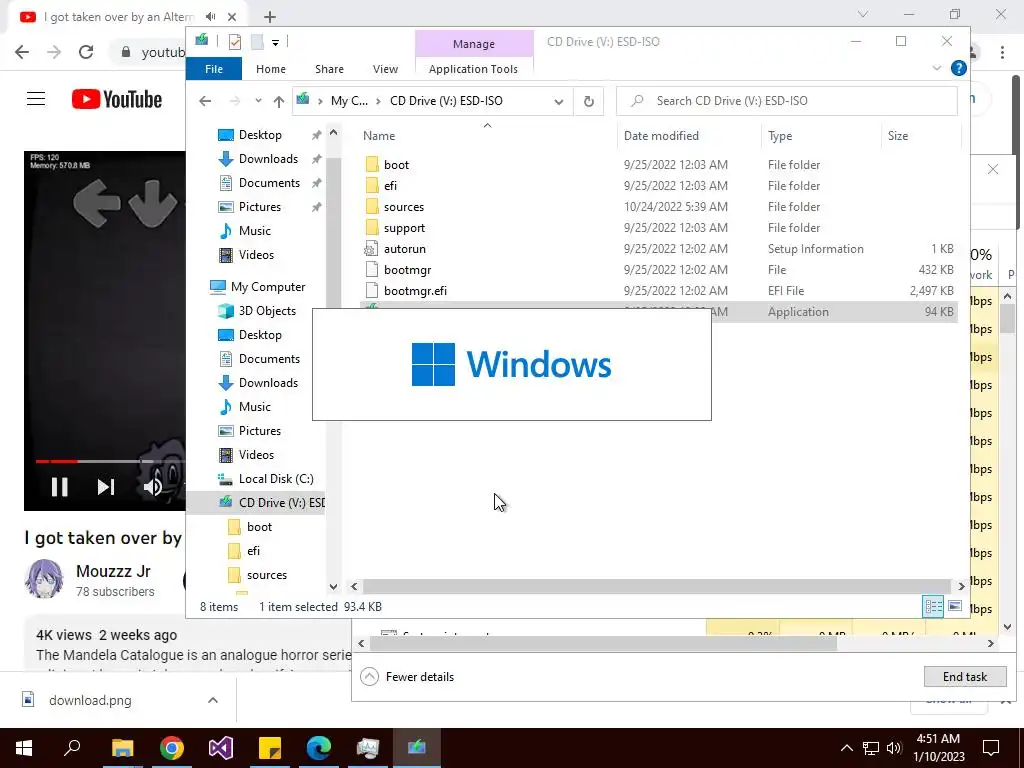Open the View ribbon tab
The width and height of the screenshot is (1024, 768).
385,69
